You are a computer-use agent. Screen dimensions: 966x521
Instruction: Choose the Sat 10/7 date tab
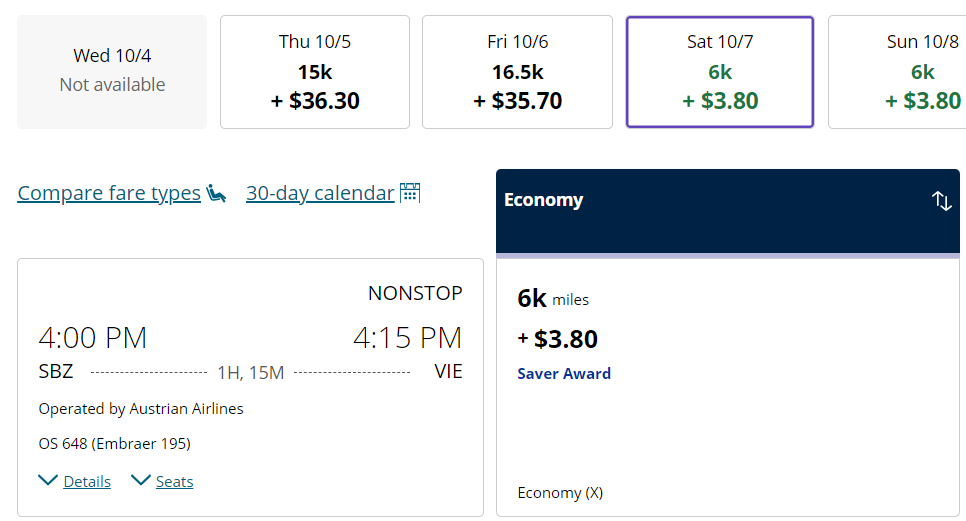720,72
